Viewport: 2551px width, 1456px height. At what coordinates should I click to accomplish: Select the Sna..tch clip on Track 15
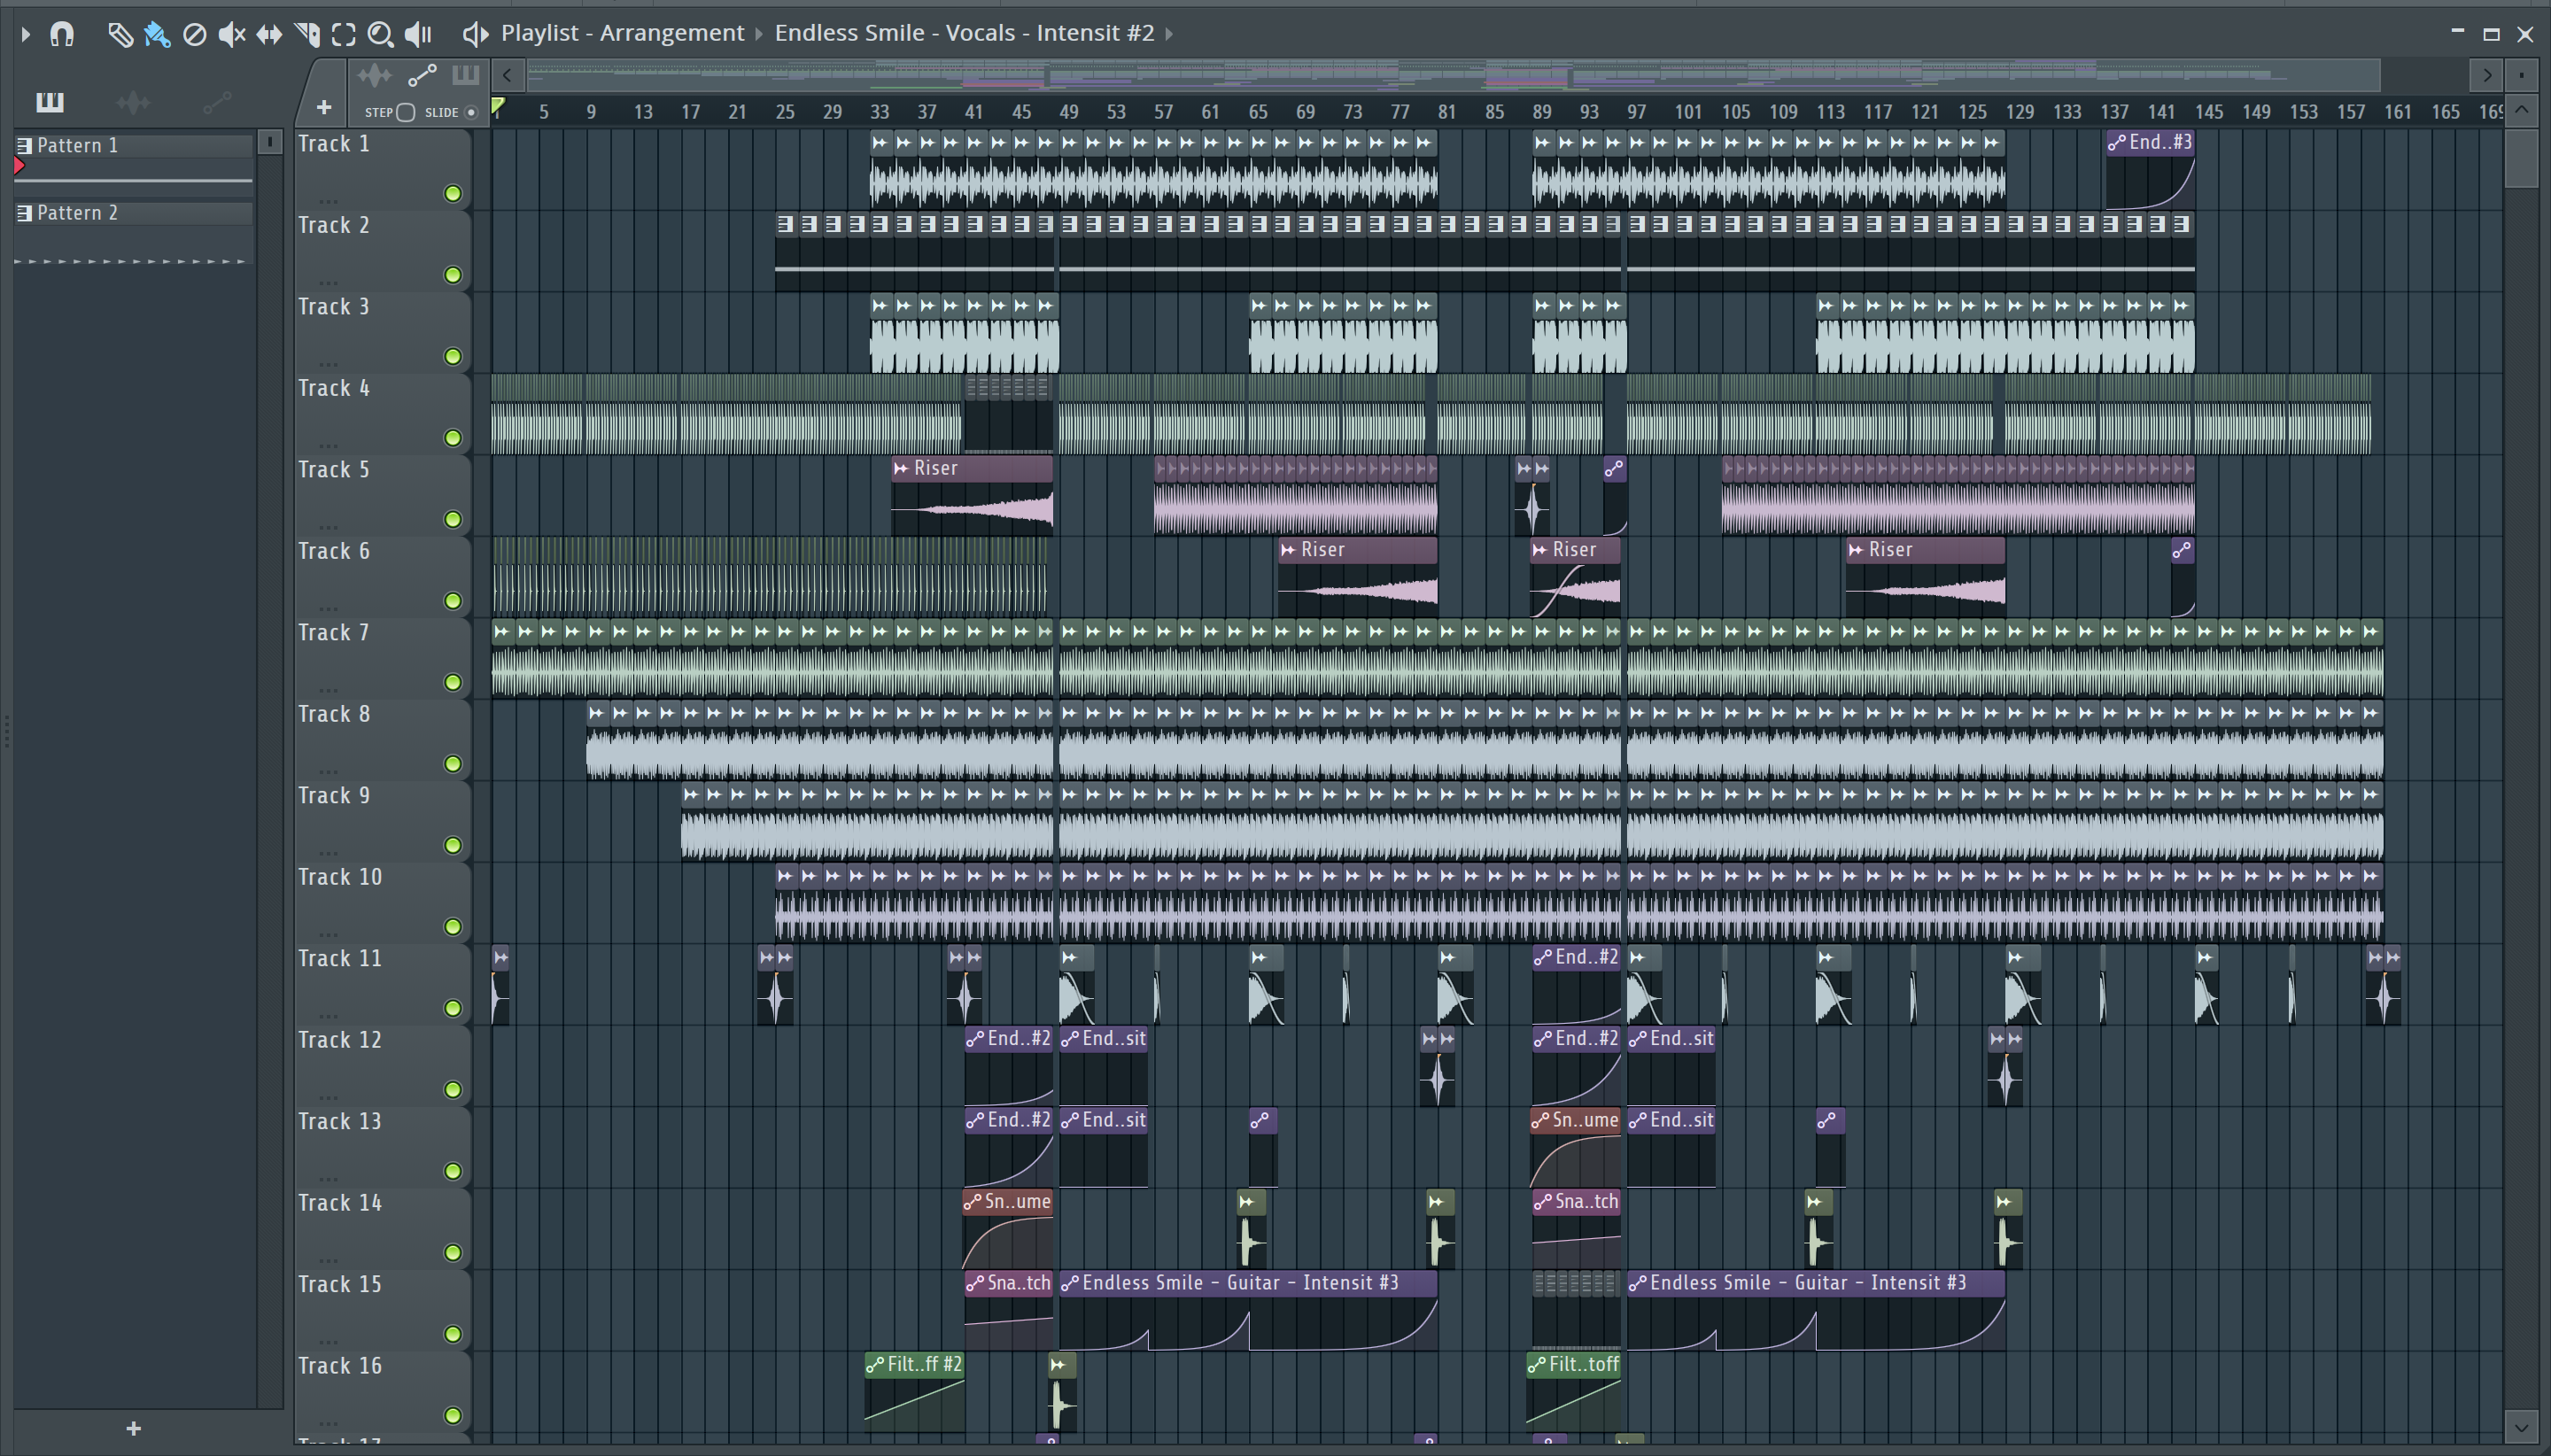point(1008,1310)
